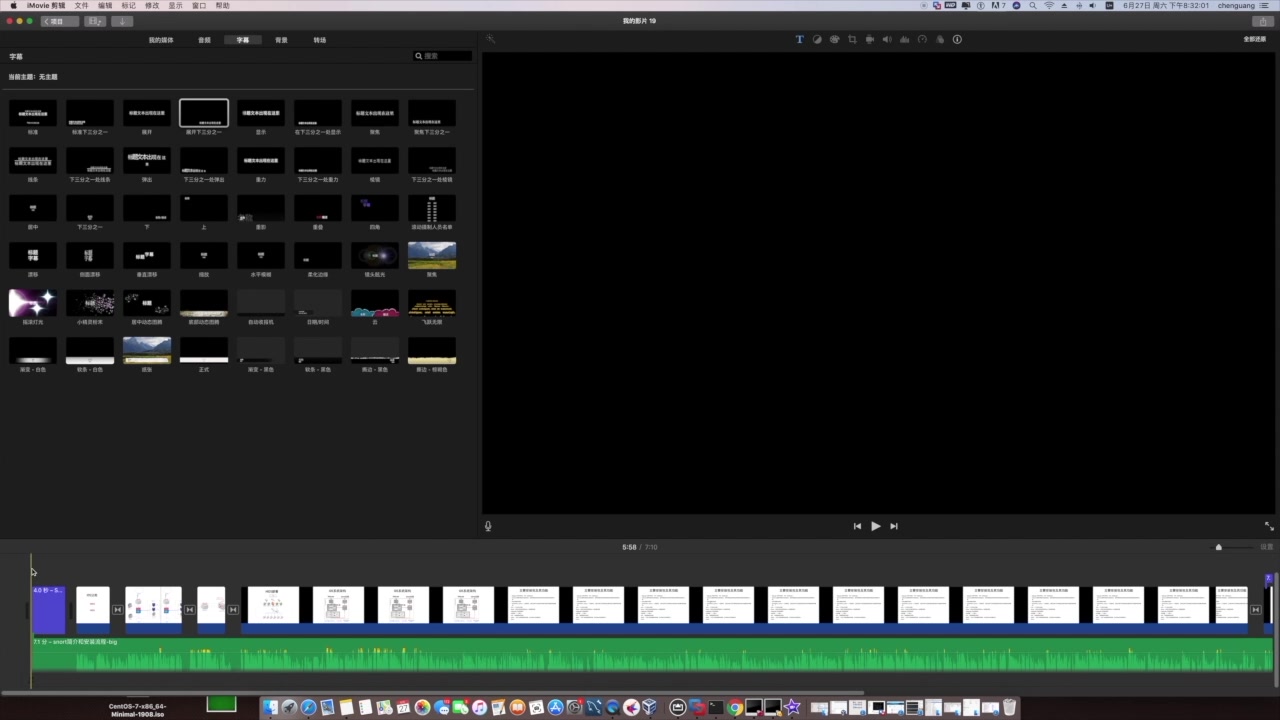Click the share export button
The height and width of the screenshot is (720, 1280).
click(x=1265, y=21)
